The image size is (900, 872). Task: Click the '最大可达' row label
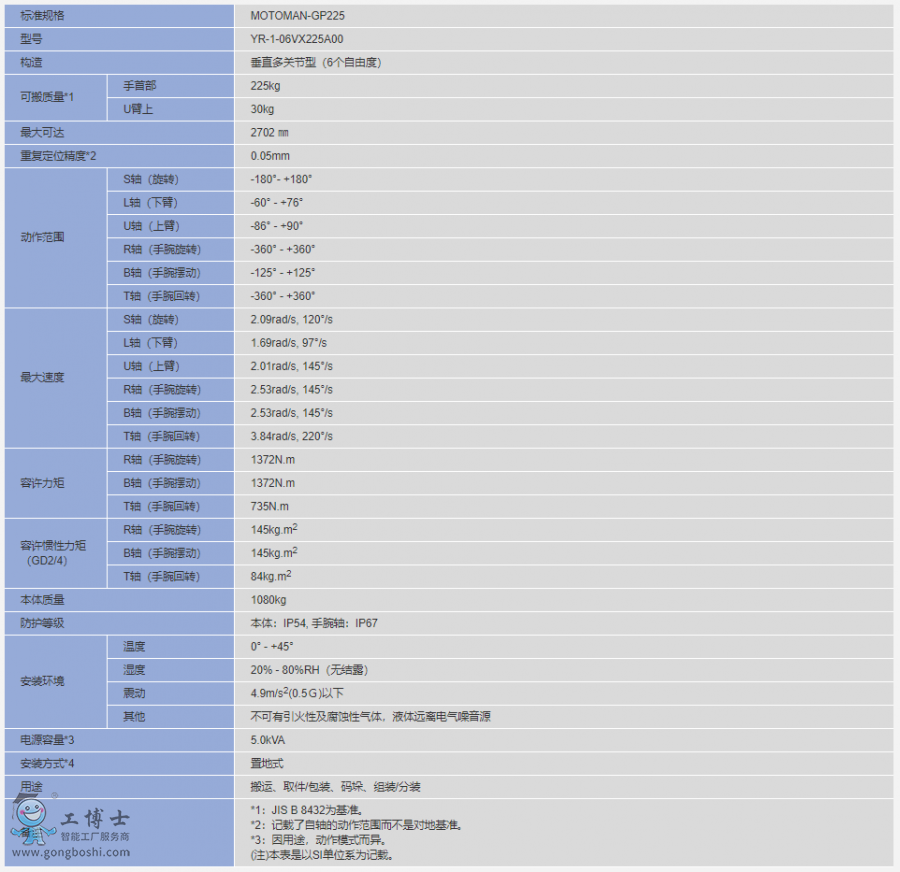42,133
